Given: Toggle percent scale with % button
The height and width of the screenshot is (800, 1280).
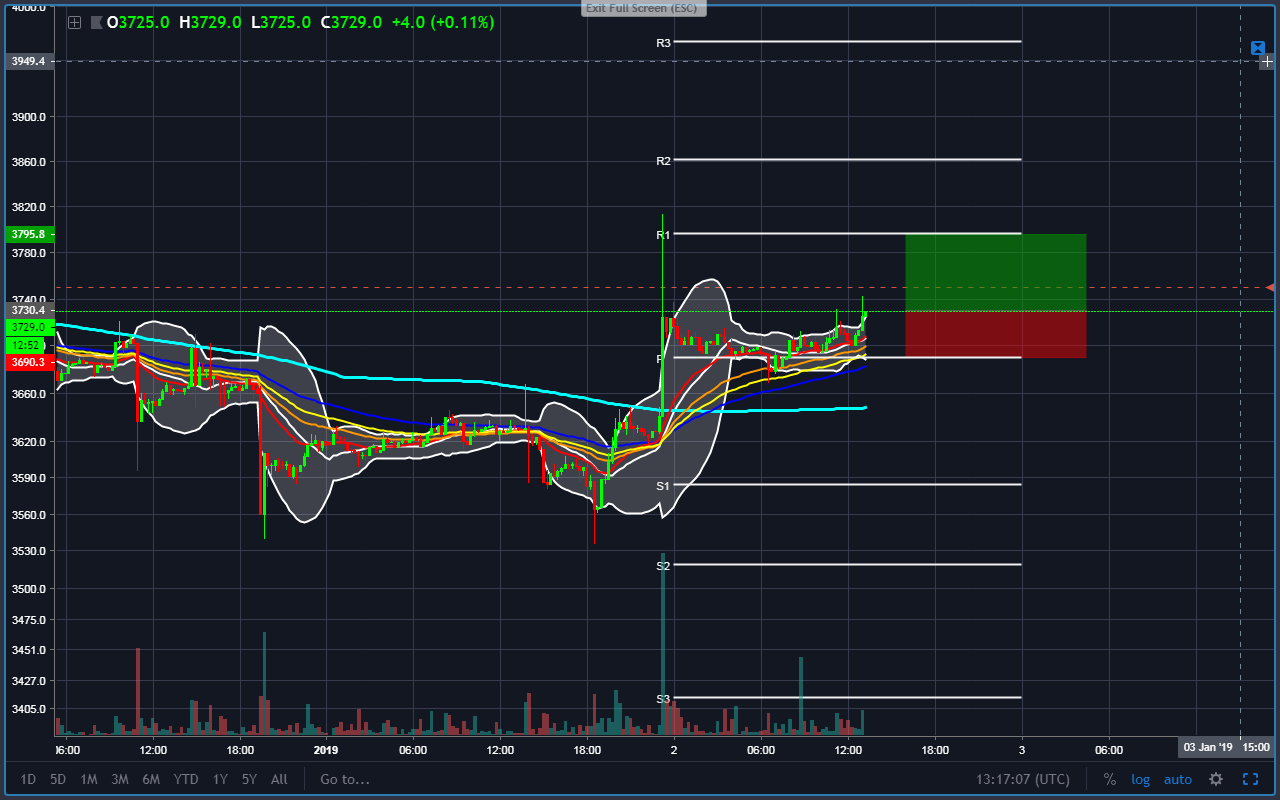Looking at the screenshot, I should (x=1110, y=779).
